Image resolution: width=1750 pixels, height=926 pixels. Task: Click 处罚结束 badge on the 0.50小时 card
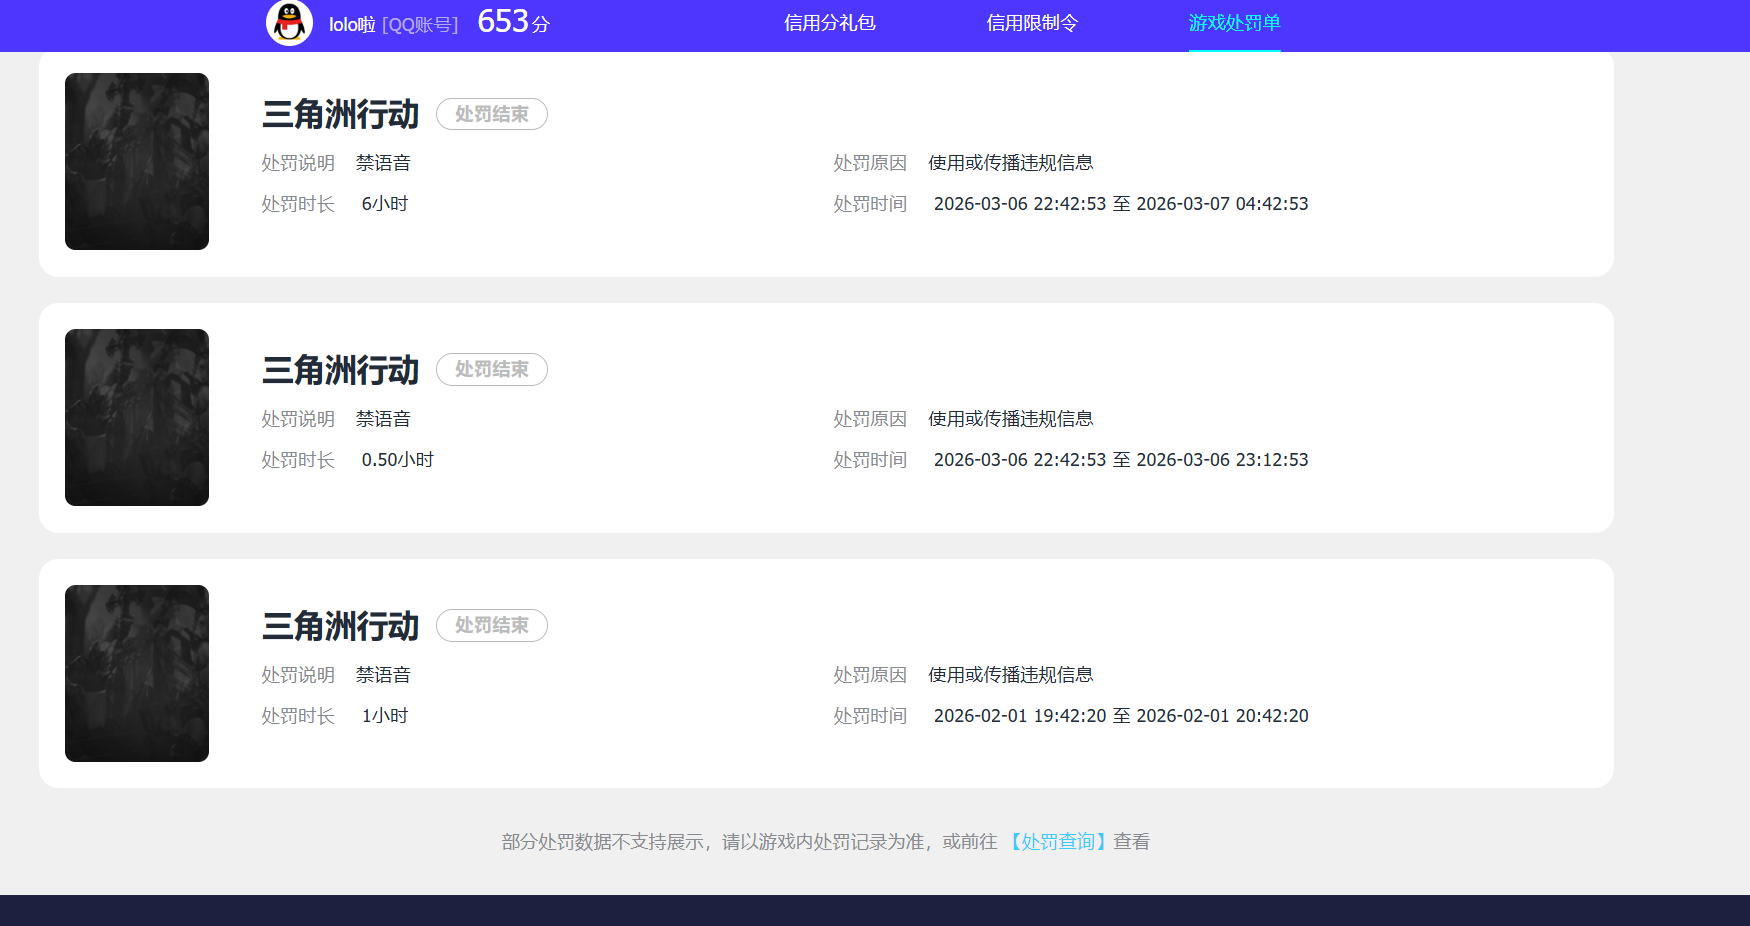(492, 369)
